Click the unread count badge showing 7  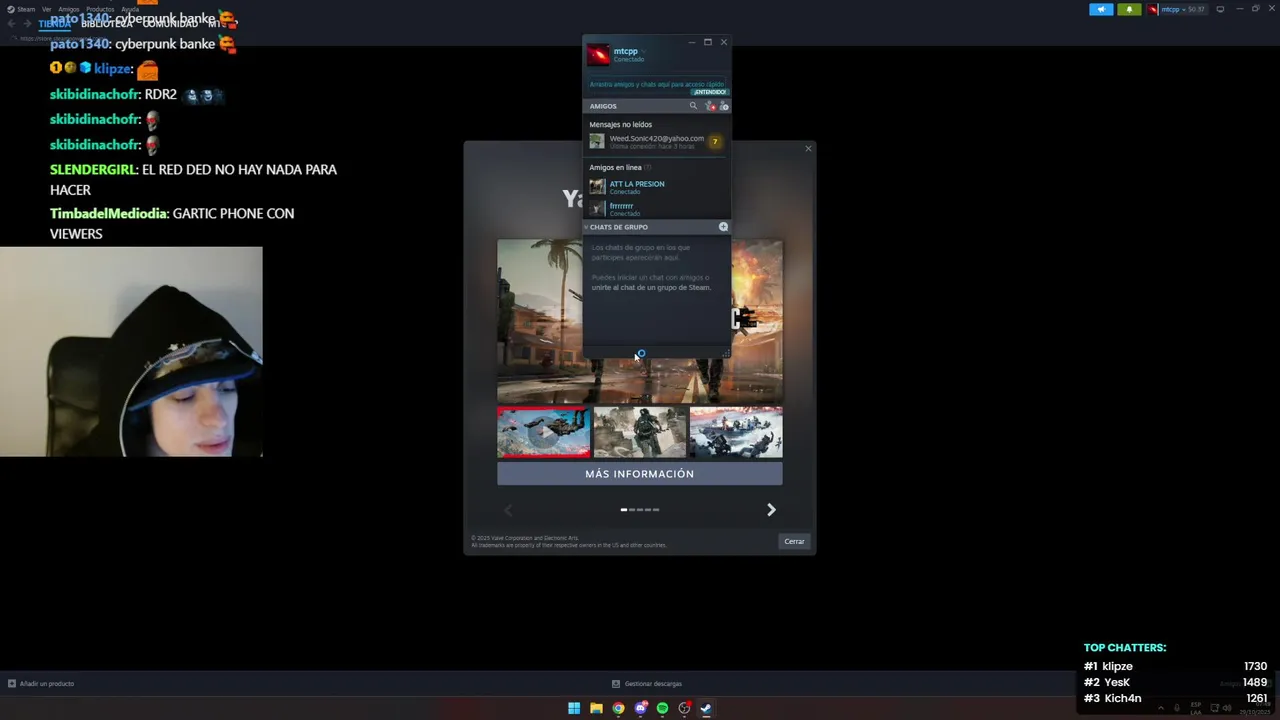click(715, 142)
